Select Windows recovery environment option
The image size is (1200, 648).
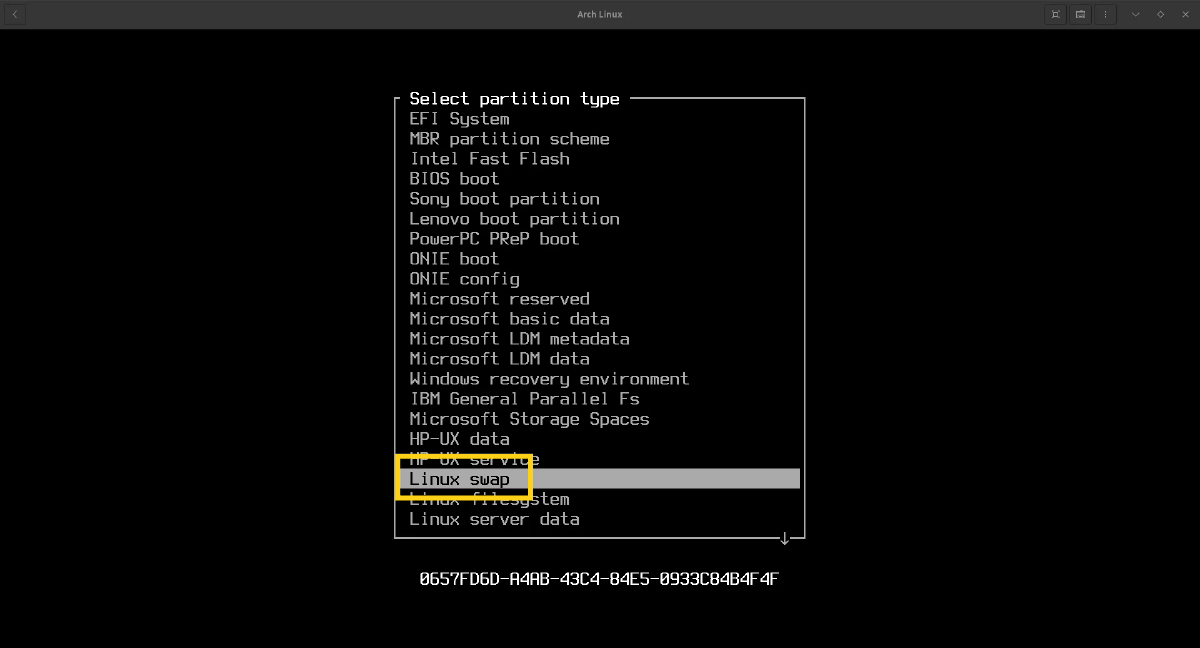click(x=549, y=379)
